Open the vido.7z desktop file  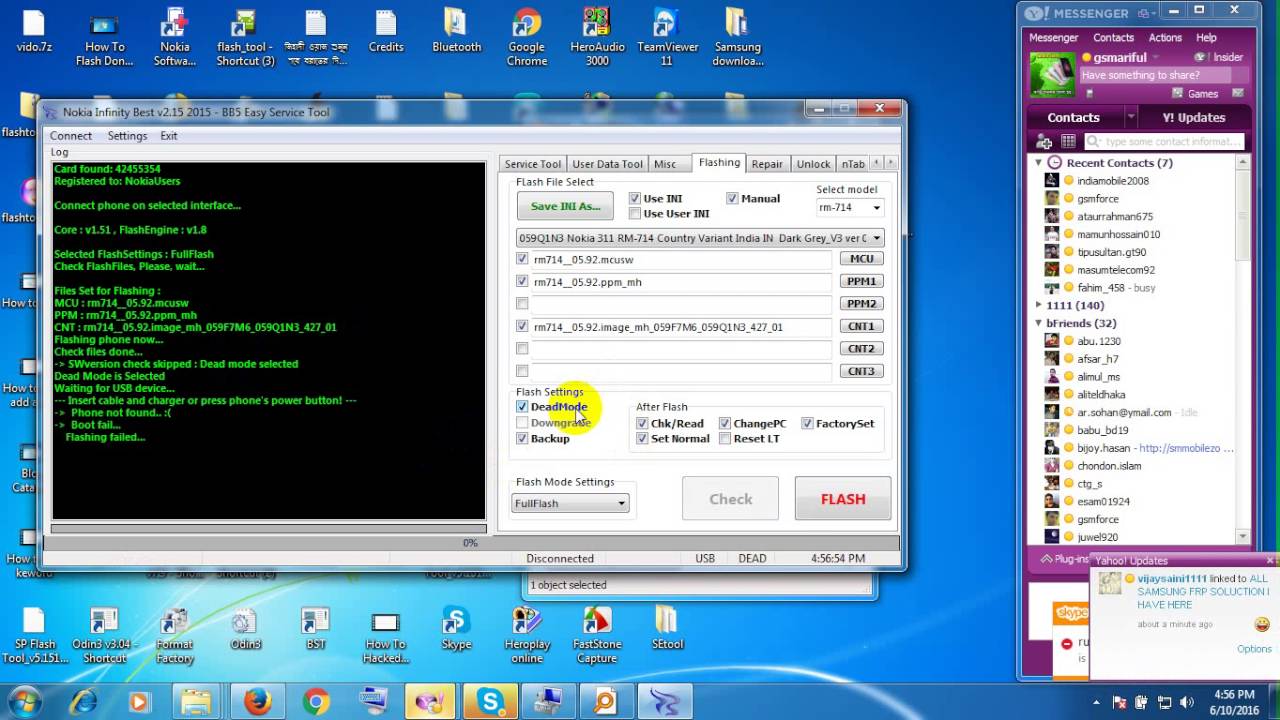pyautogui.click(x=34, y=32)
